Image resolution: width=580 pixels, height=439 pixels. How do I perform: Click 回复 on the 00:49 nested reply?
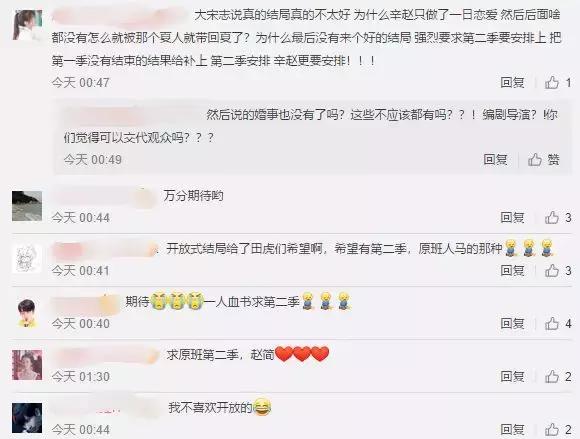click(x=495, y=160)
